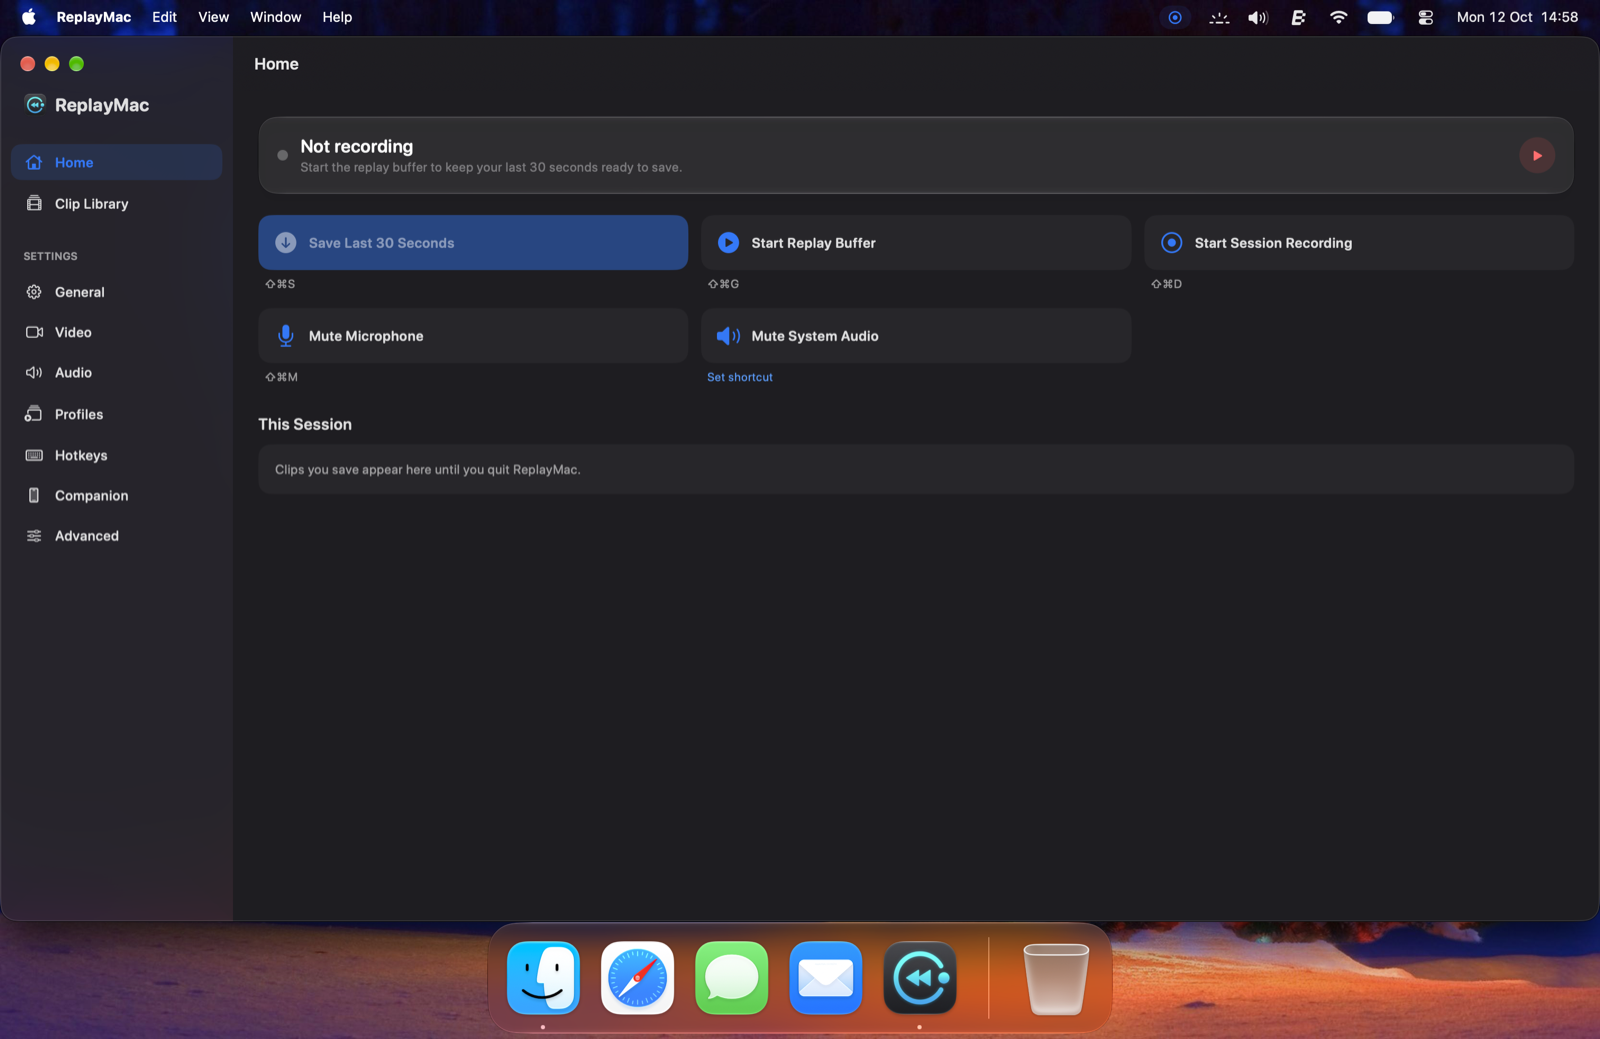Image resolution: width=1600 pixels, height=1039 pixels.
Task: Open the Apple menu
Action: pyautogui.click(x=29, y=17)
